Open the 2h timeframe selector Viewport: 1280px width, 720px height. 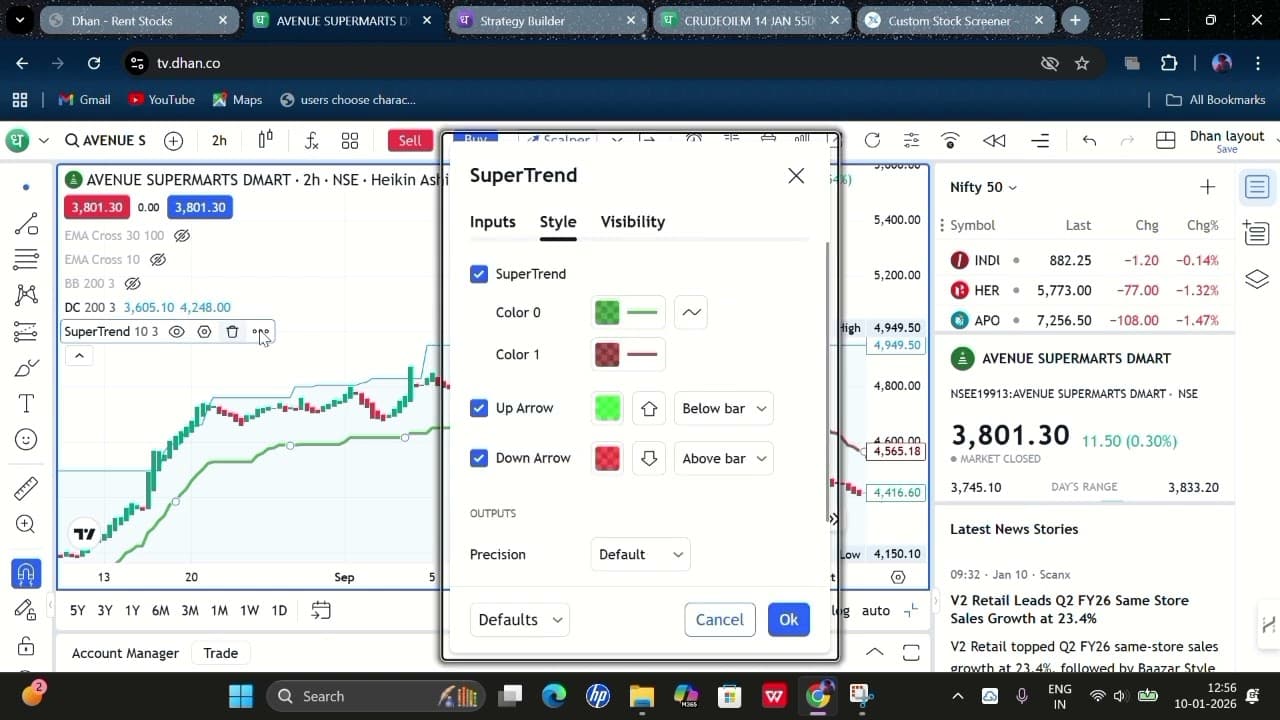(219, 140)
